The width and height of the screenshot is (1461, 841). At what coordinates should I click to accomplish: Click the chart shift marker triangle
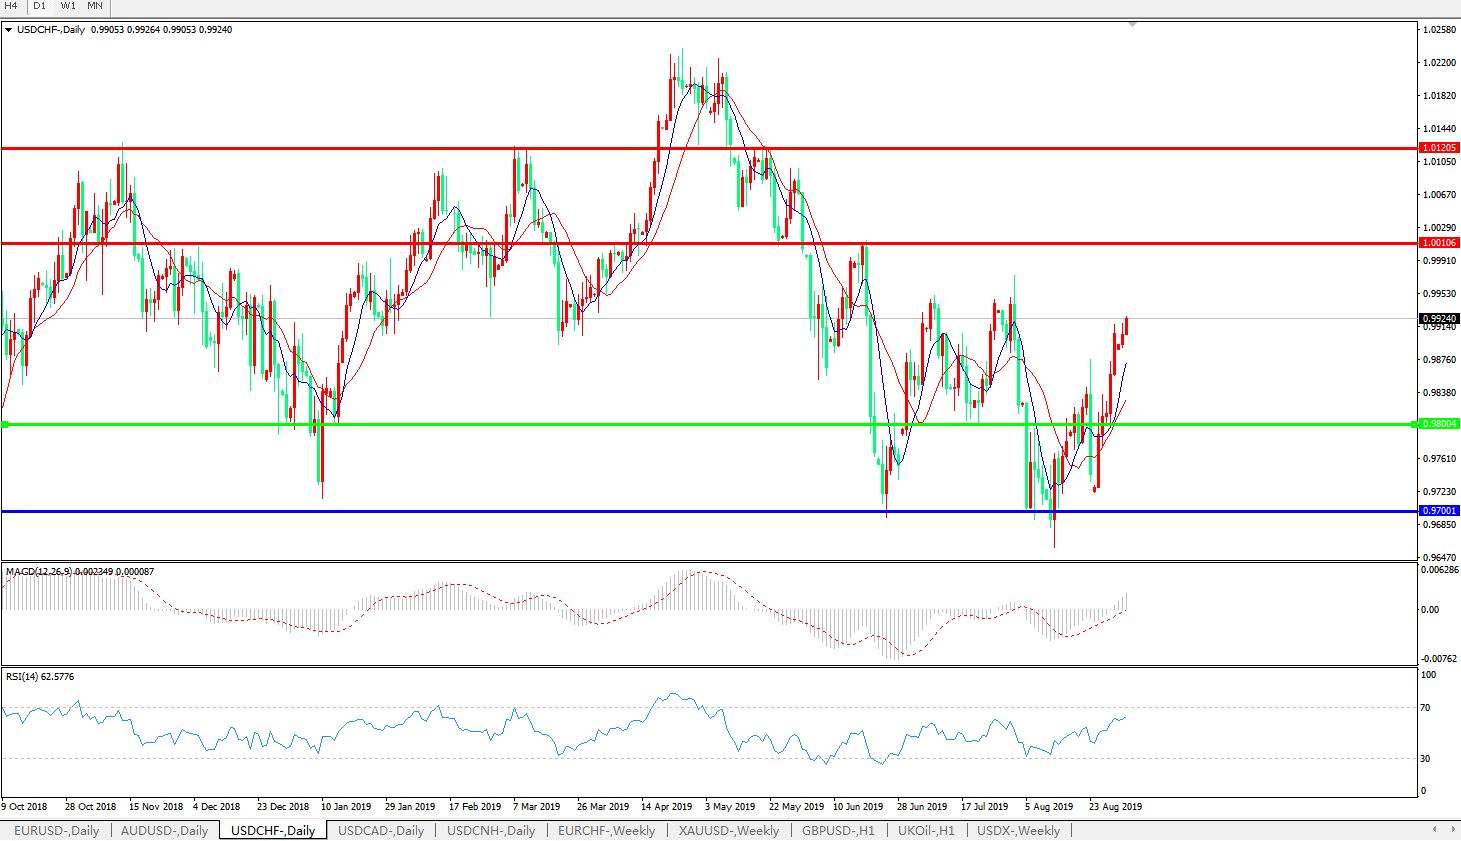click(1132, 24)
